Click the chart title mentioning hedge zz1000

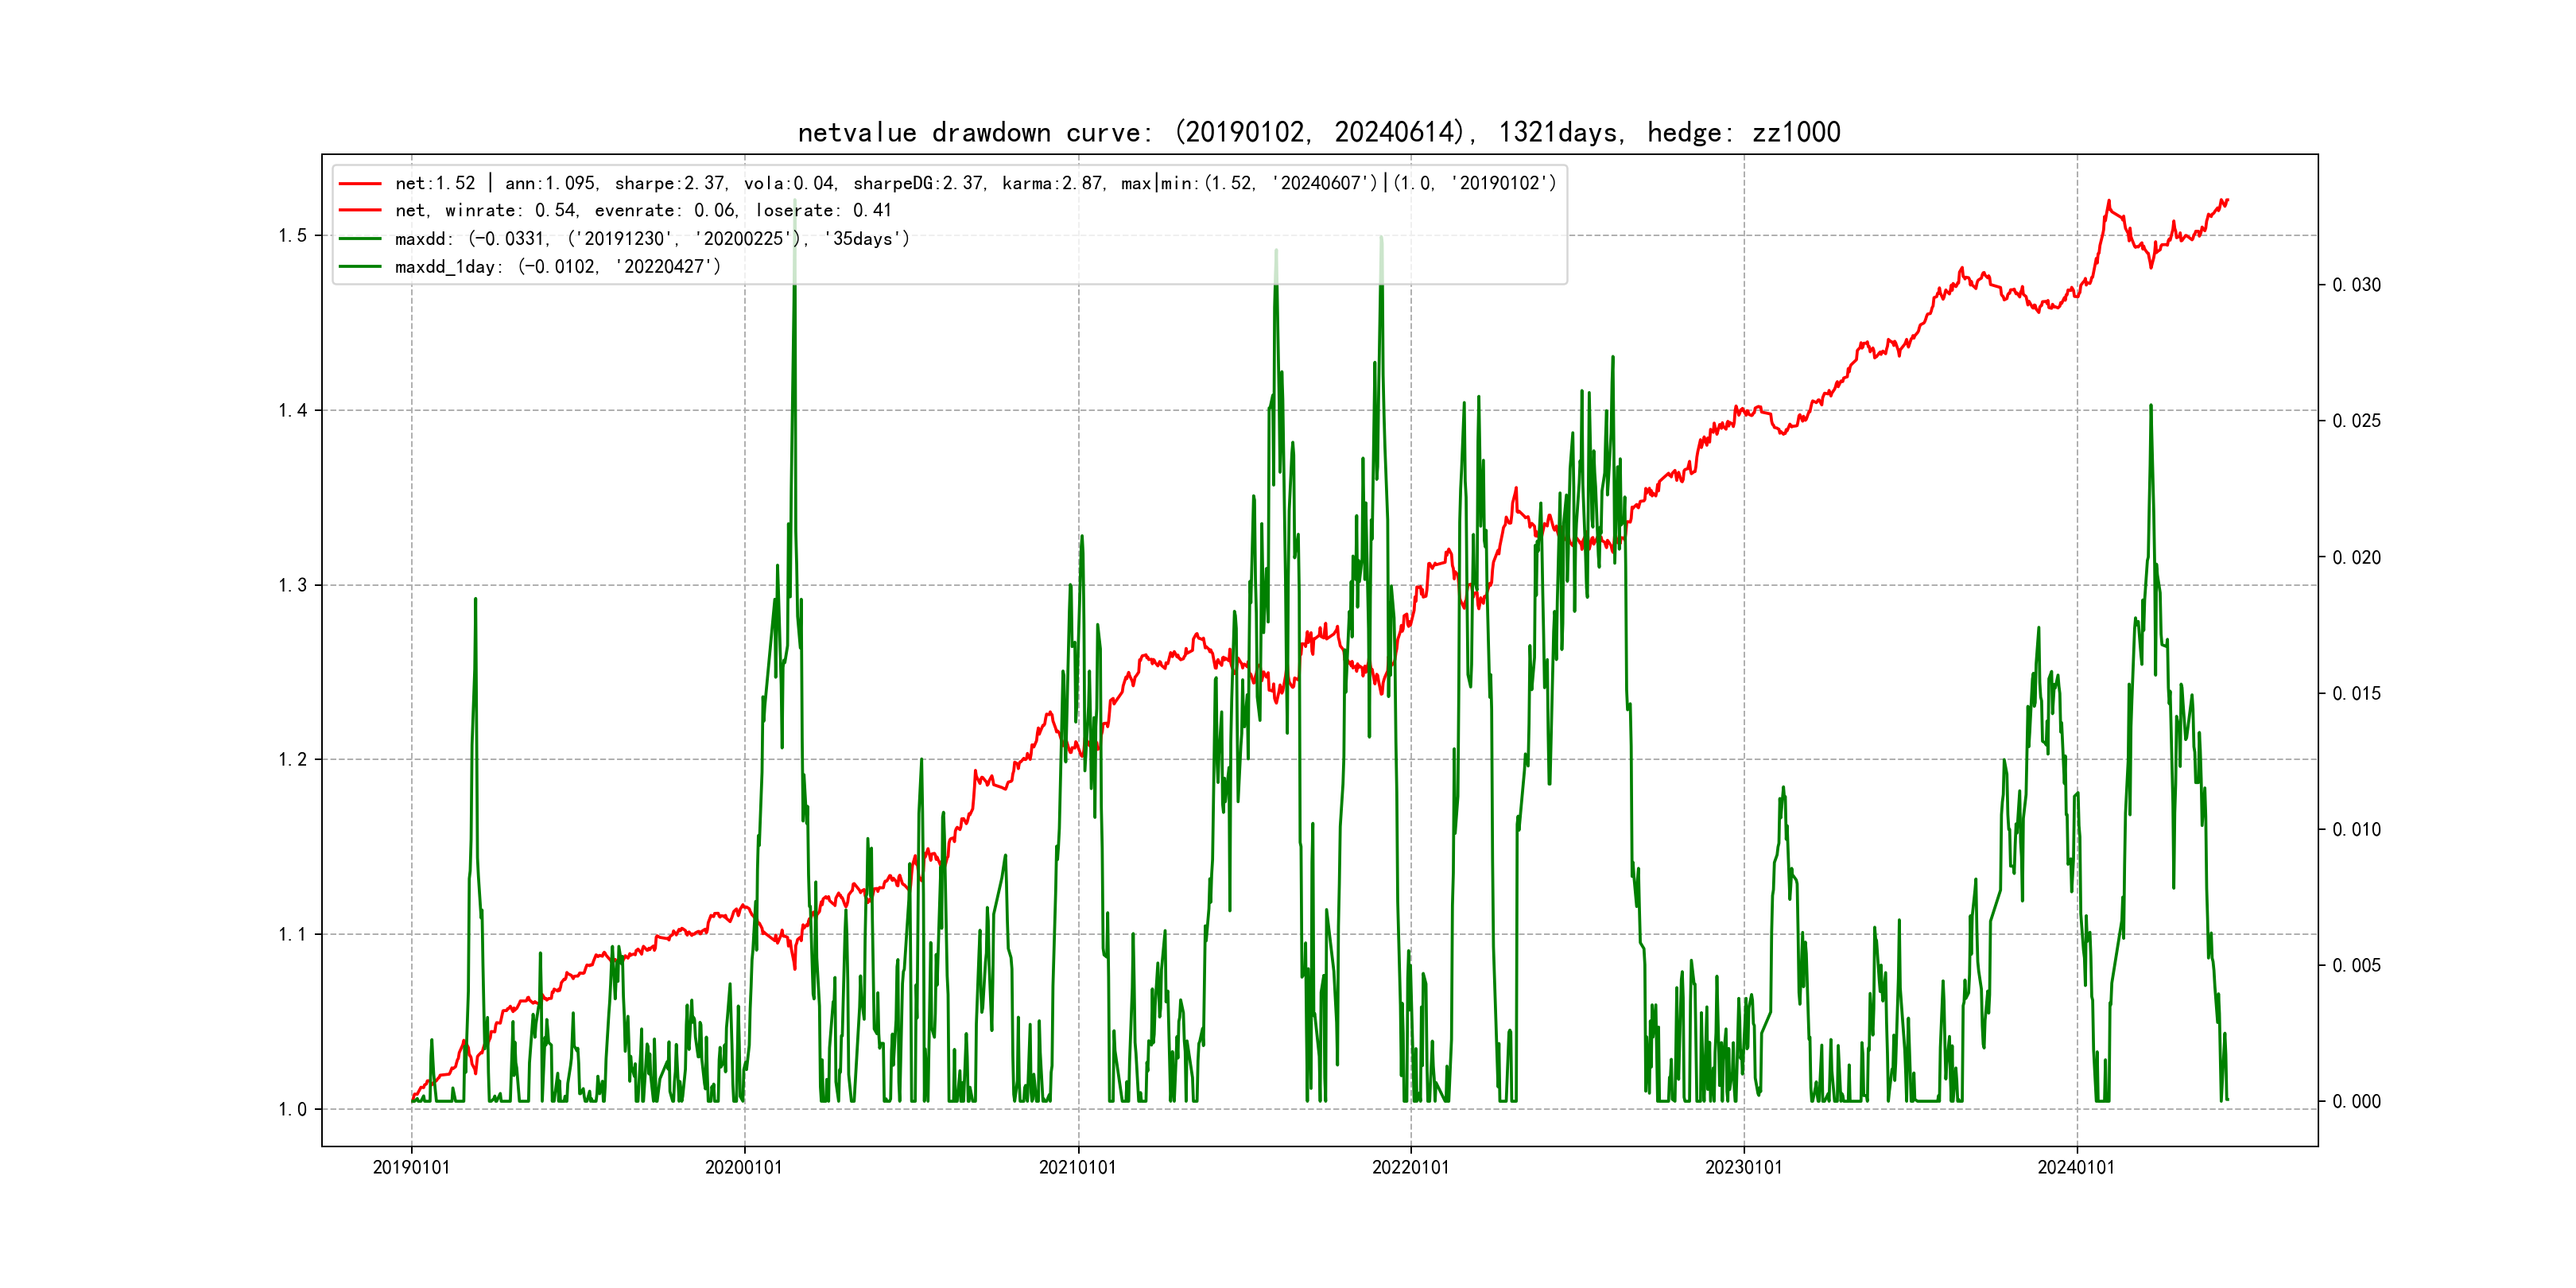pyautogui.click(x=1318, y=132)
